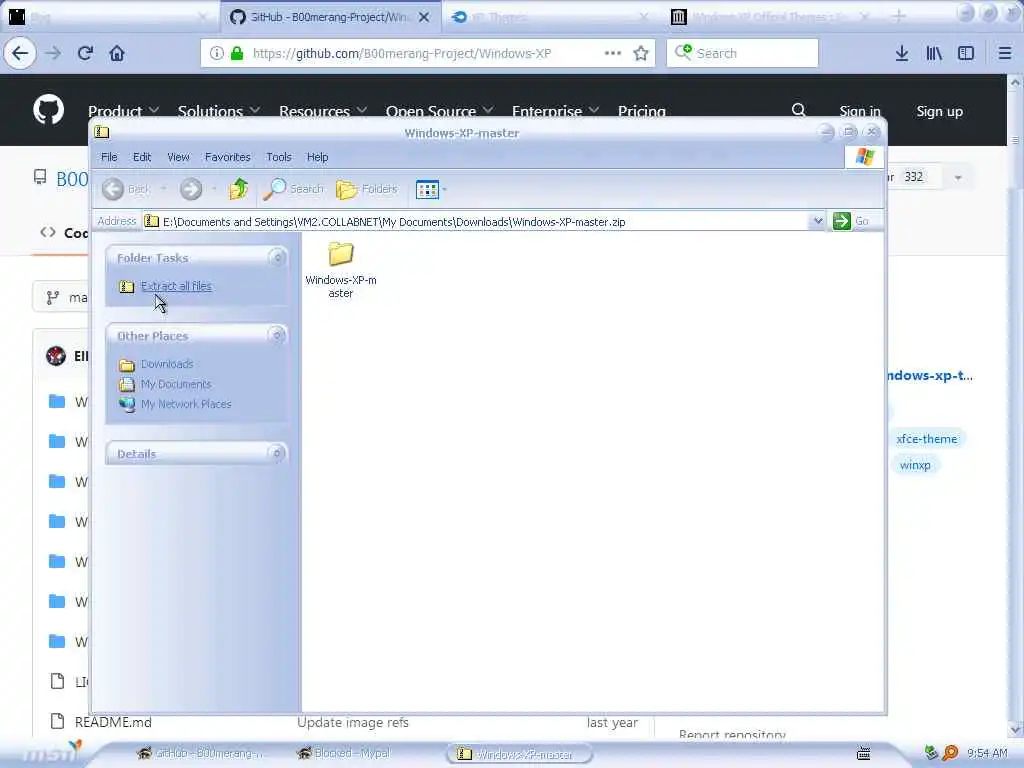Expand the Details panel
The height and width of the screenshot is (768, 1024).
point(277,453)
